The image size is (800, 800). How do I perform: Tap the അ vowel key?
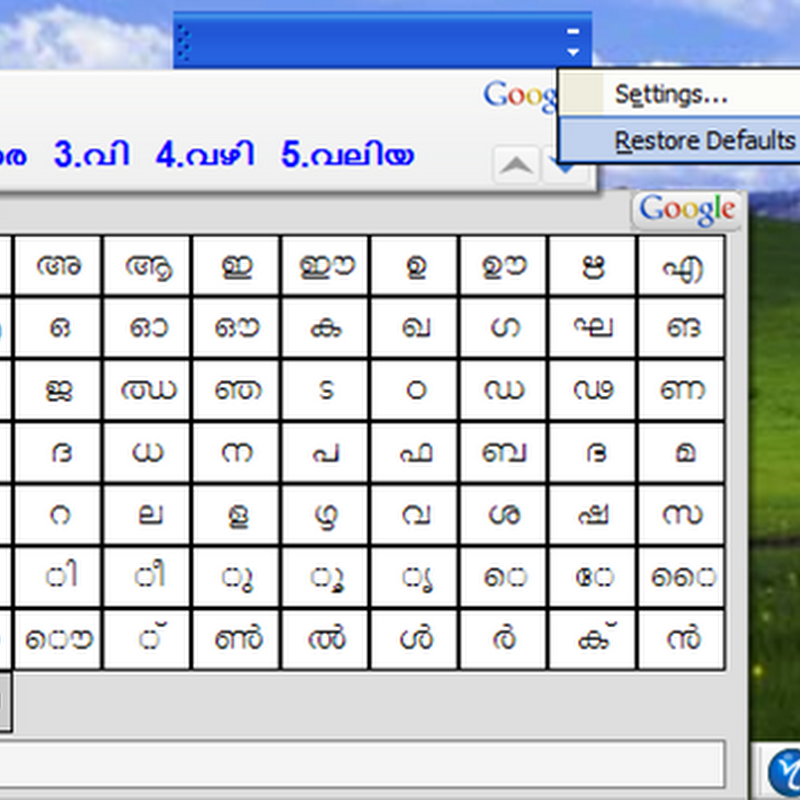(58, 265)
